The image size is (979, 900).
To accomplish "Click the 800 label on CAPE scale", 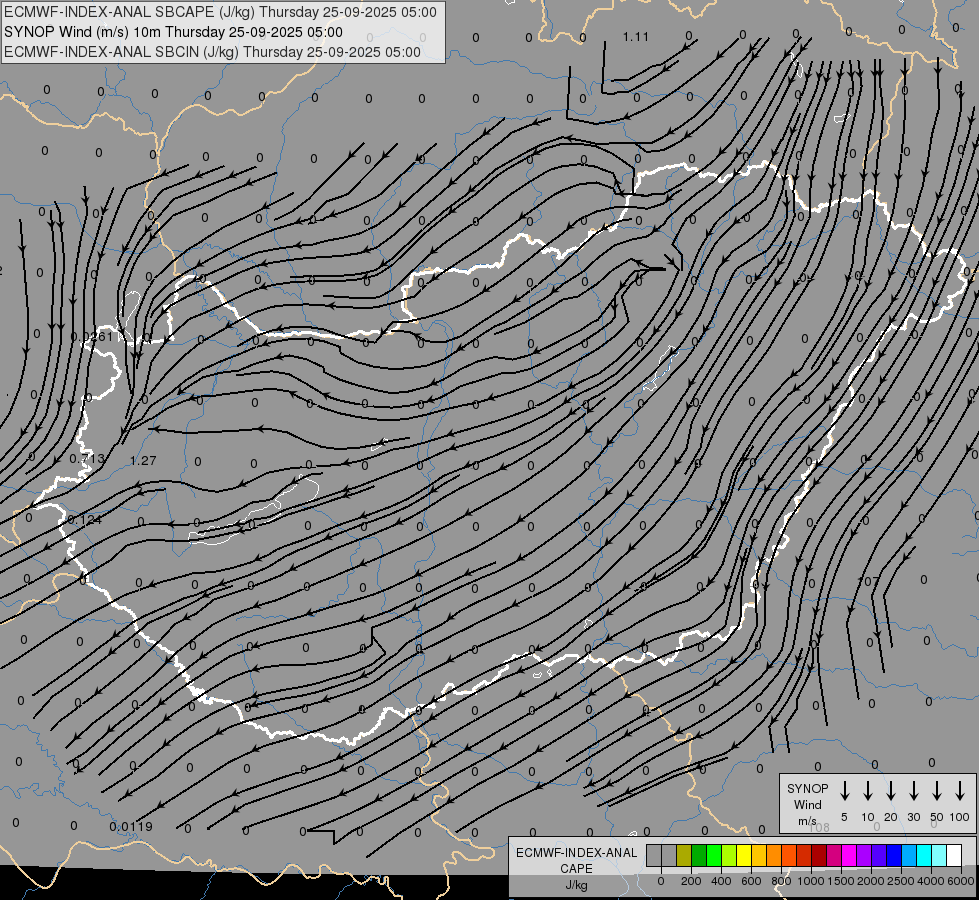I will [781, 881].
